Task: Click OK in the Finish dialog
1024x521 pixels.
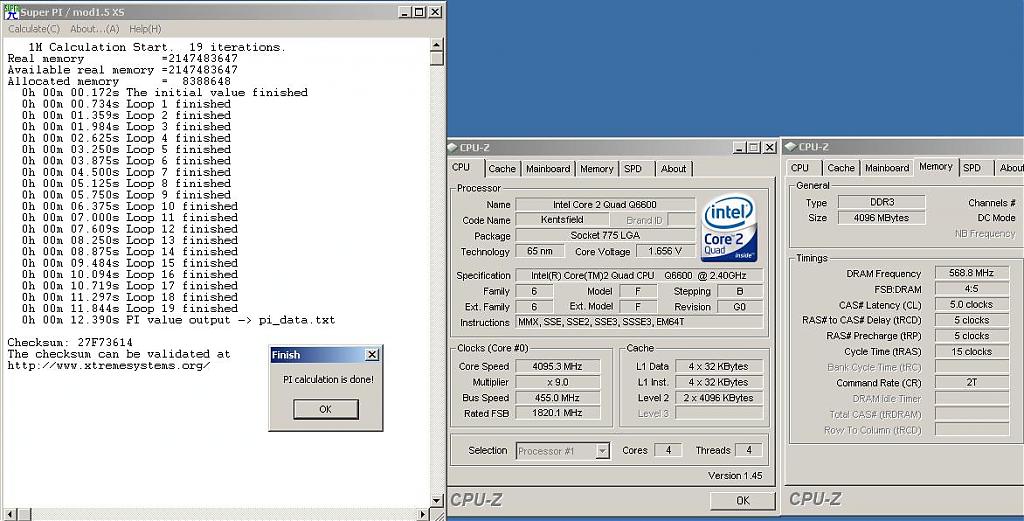Action: click(325, 409)
